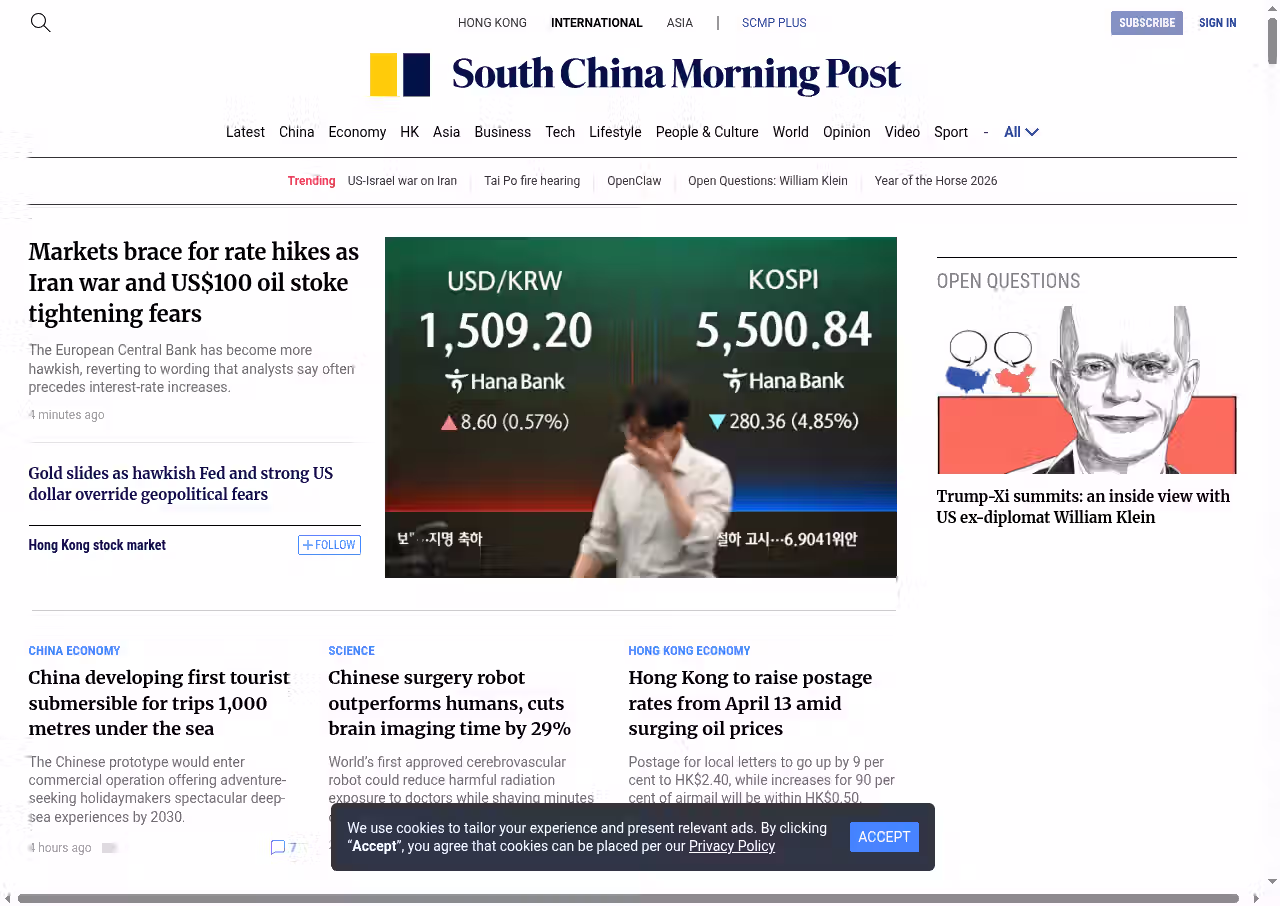Image resolution: width=1280 pixels, height=906 pixels.
Task: Open the Sign In link
Action: click(x=1217, y=22)
